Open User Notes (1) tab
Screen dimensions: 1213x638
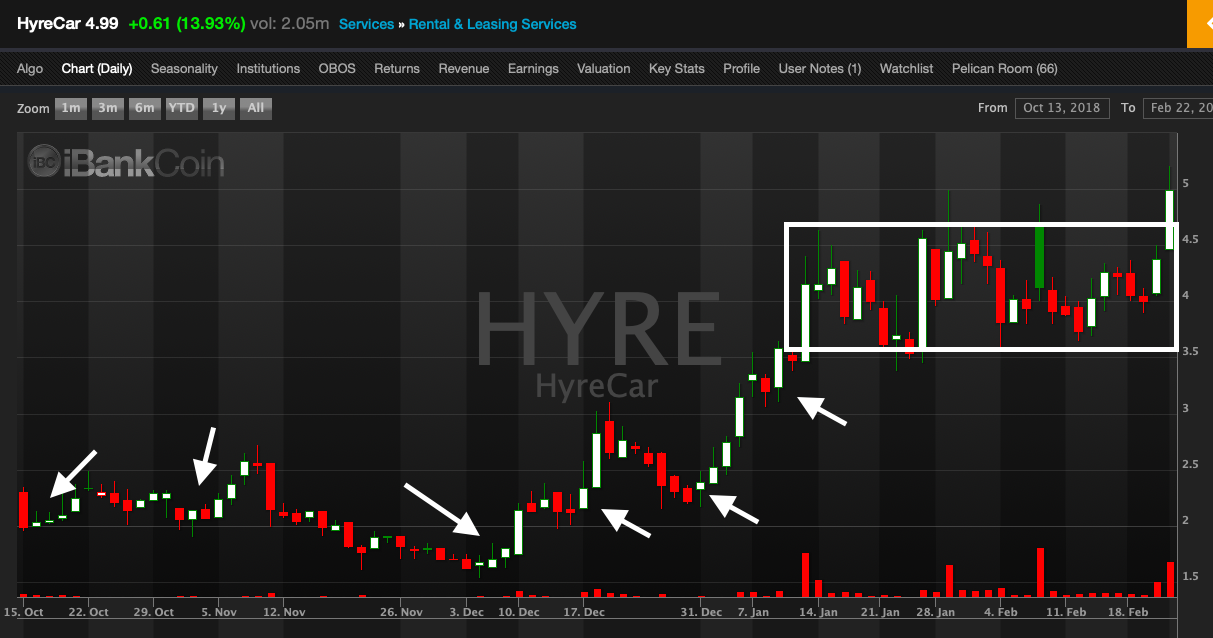click(x=820, y=69)
